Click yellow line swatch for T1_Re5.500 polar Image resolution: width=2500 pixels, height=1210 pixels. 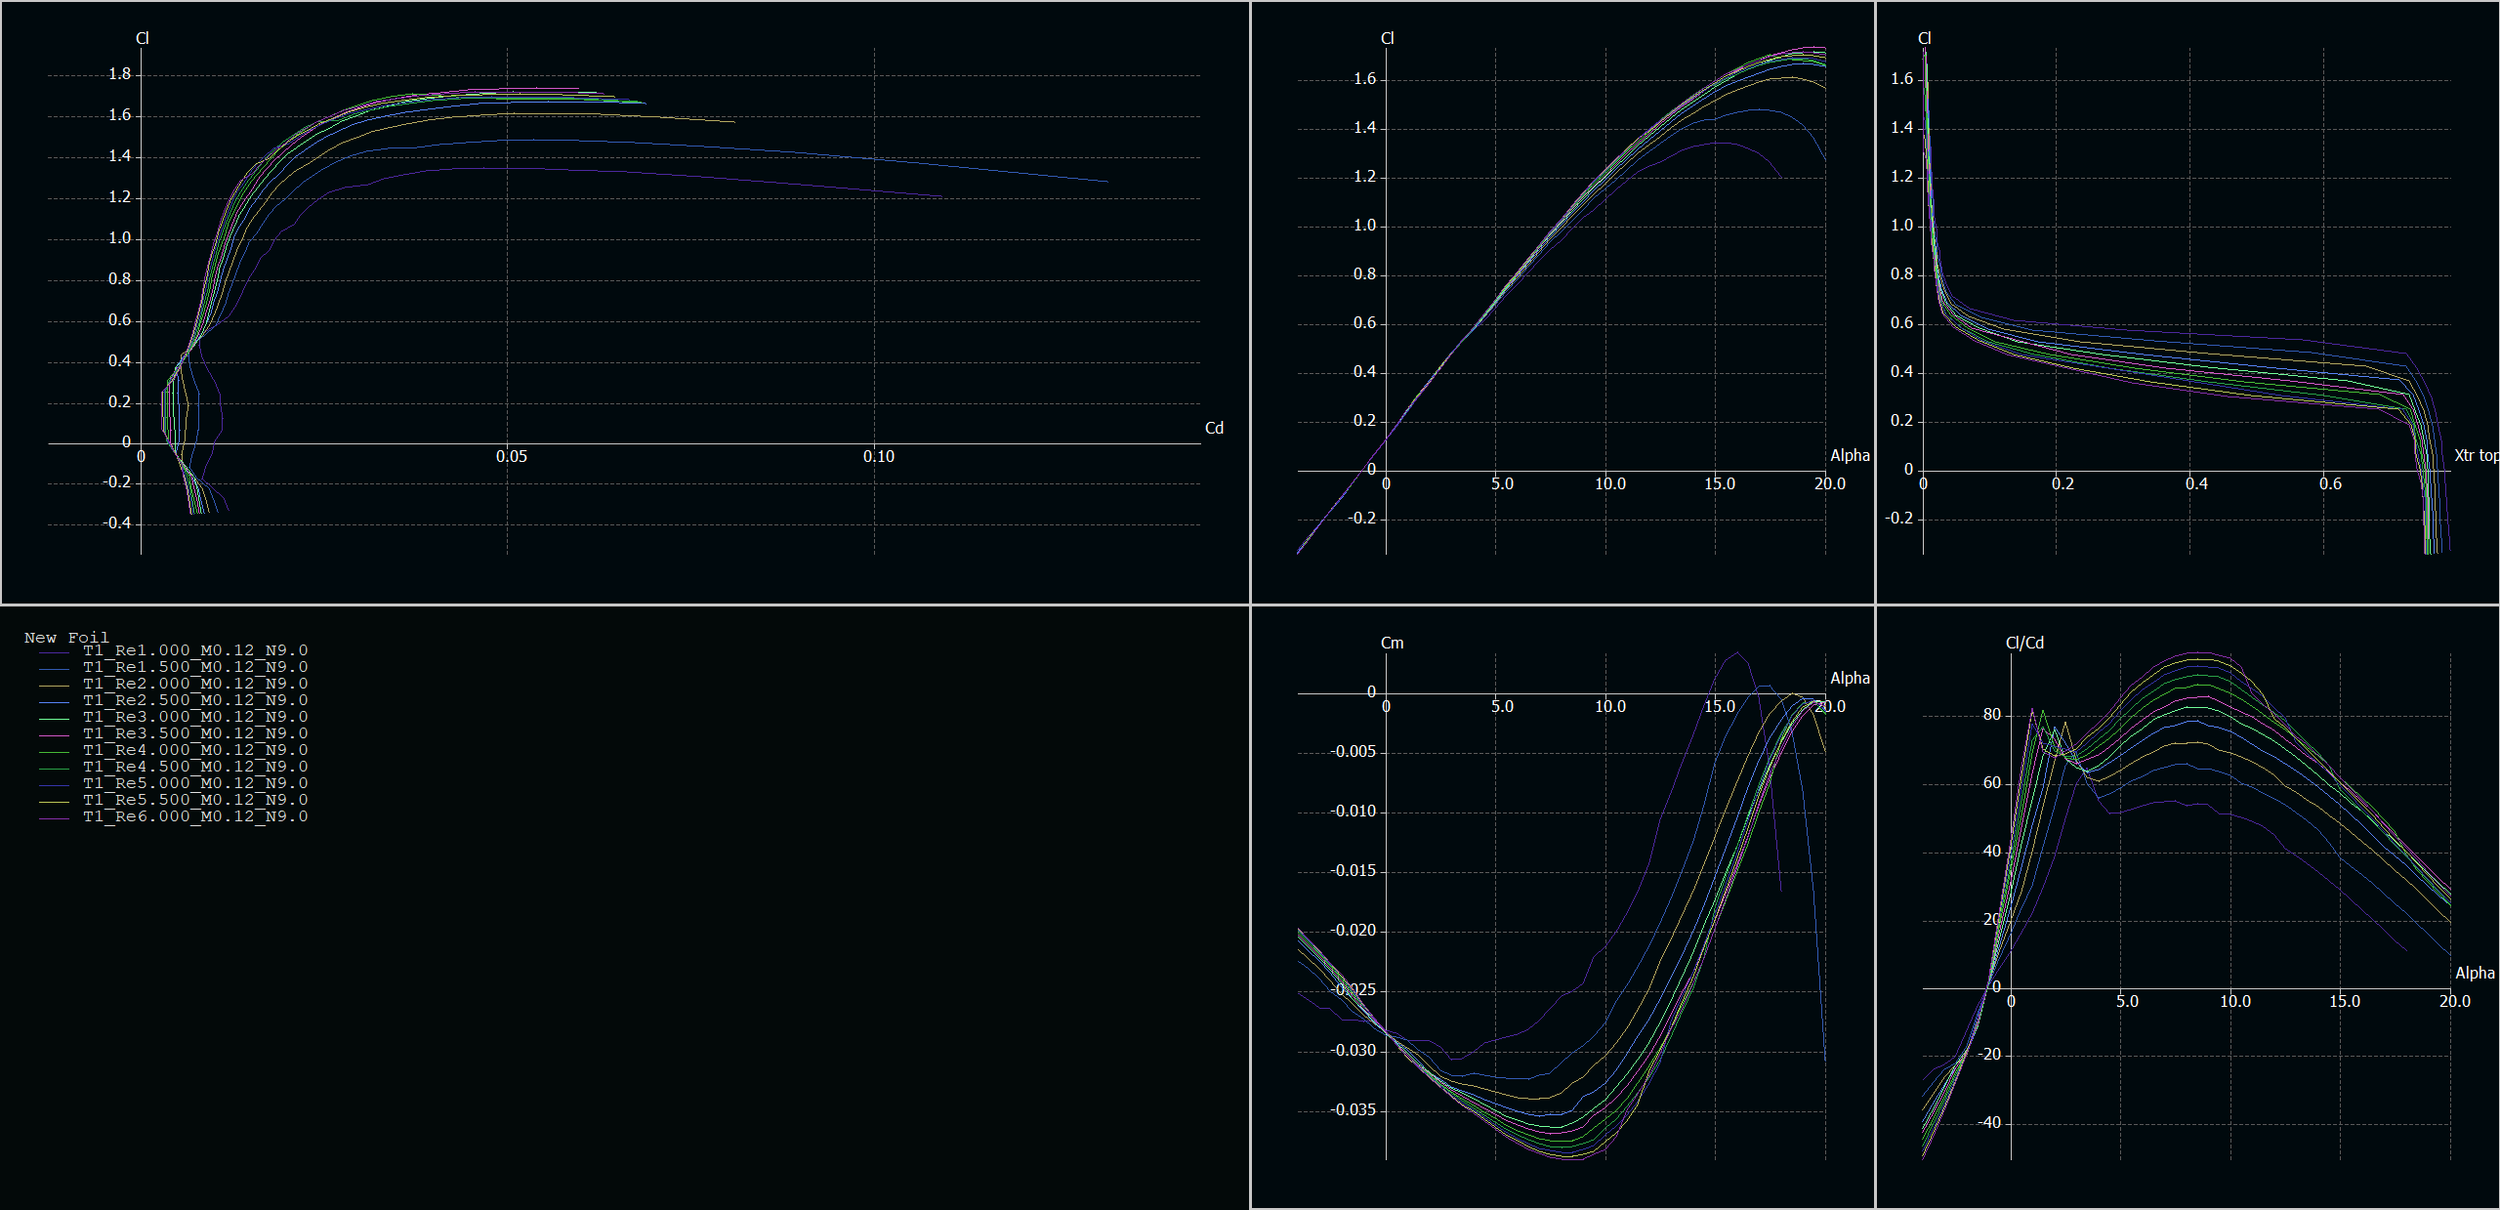pos(54,802)
